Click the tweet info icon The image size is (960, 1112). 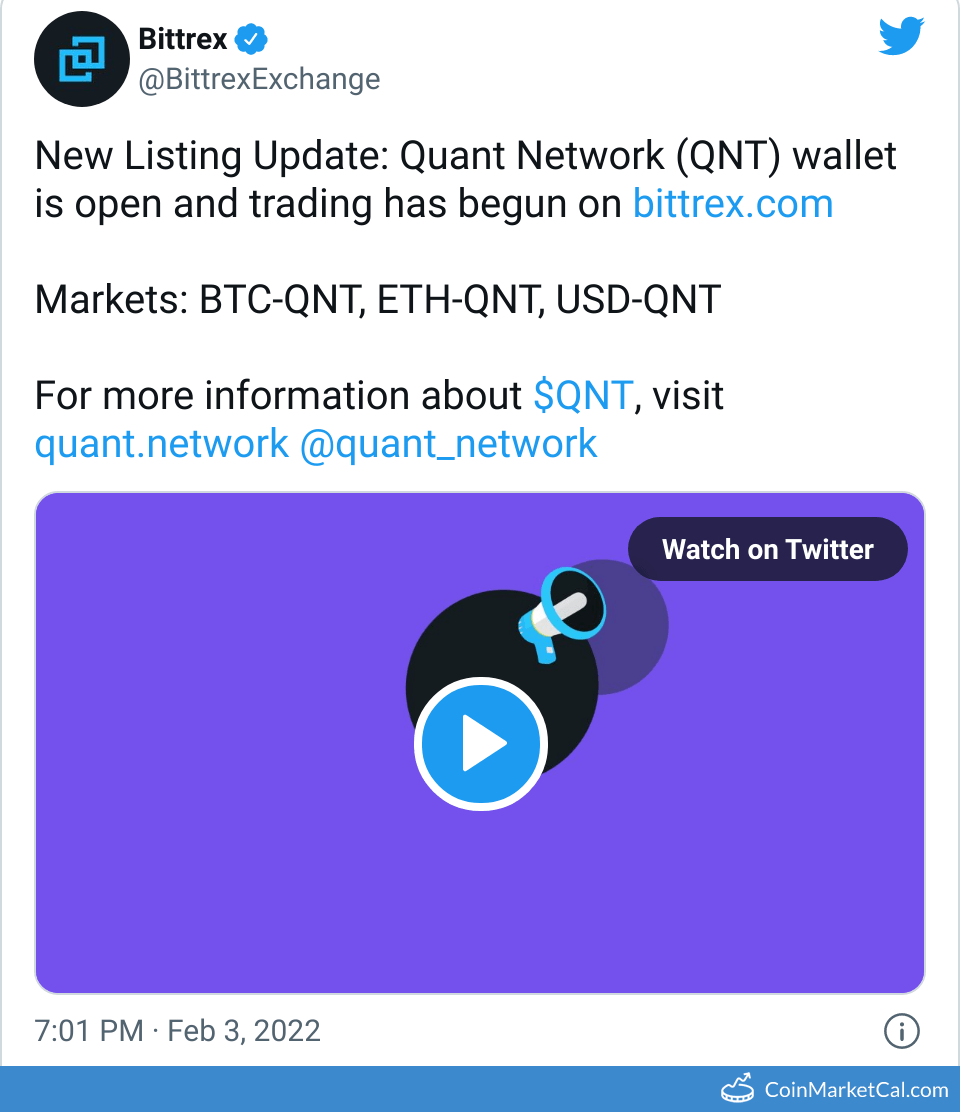(902, 1030)
